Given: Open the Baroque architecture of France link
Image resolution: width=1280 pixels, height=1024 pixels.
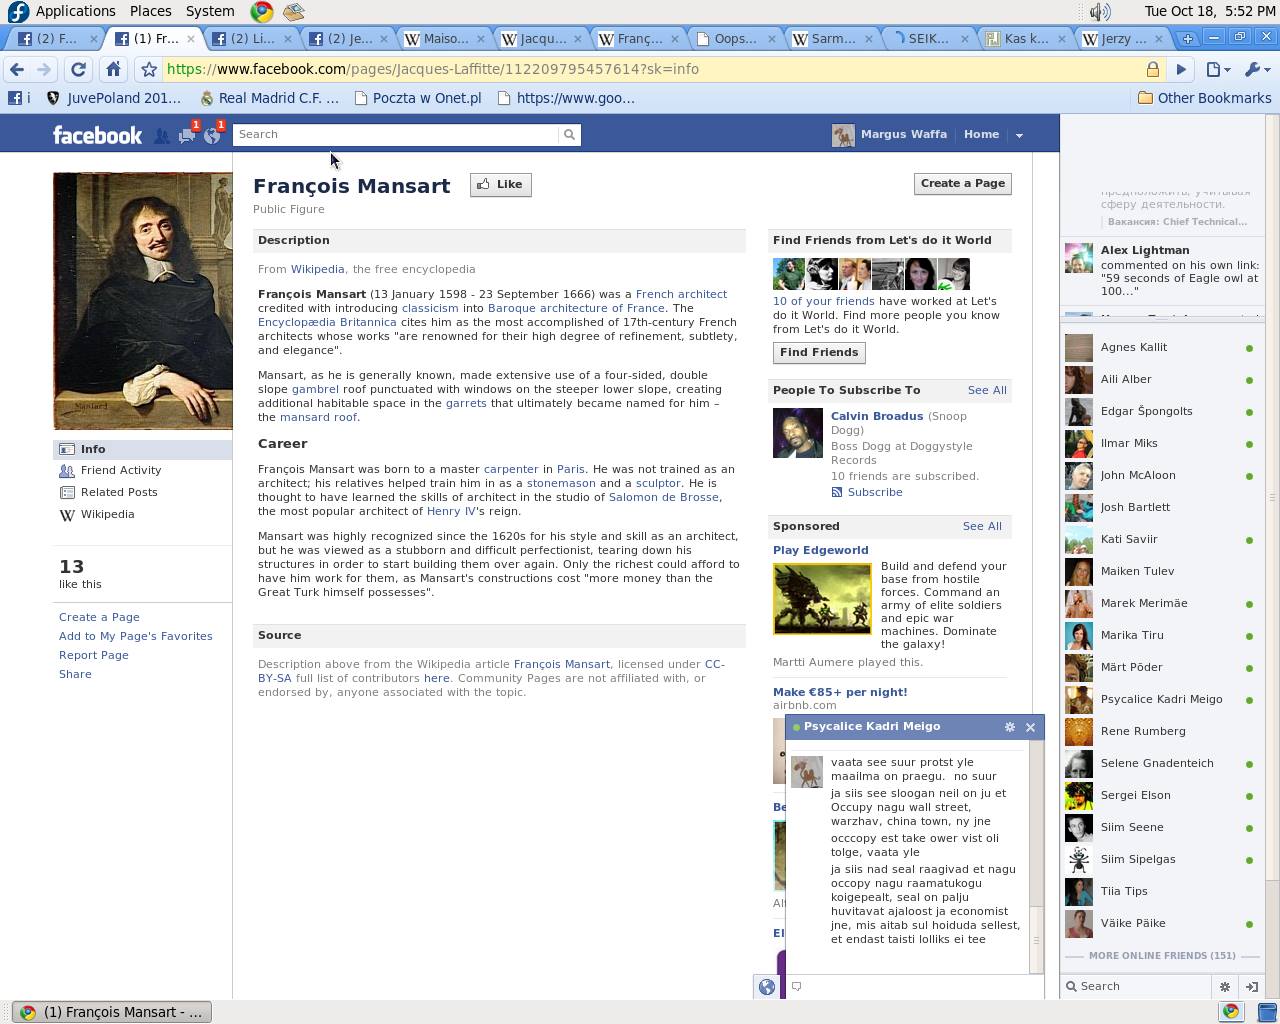Looking at the screenshot, I should [576, 308].
